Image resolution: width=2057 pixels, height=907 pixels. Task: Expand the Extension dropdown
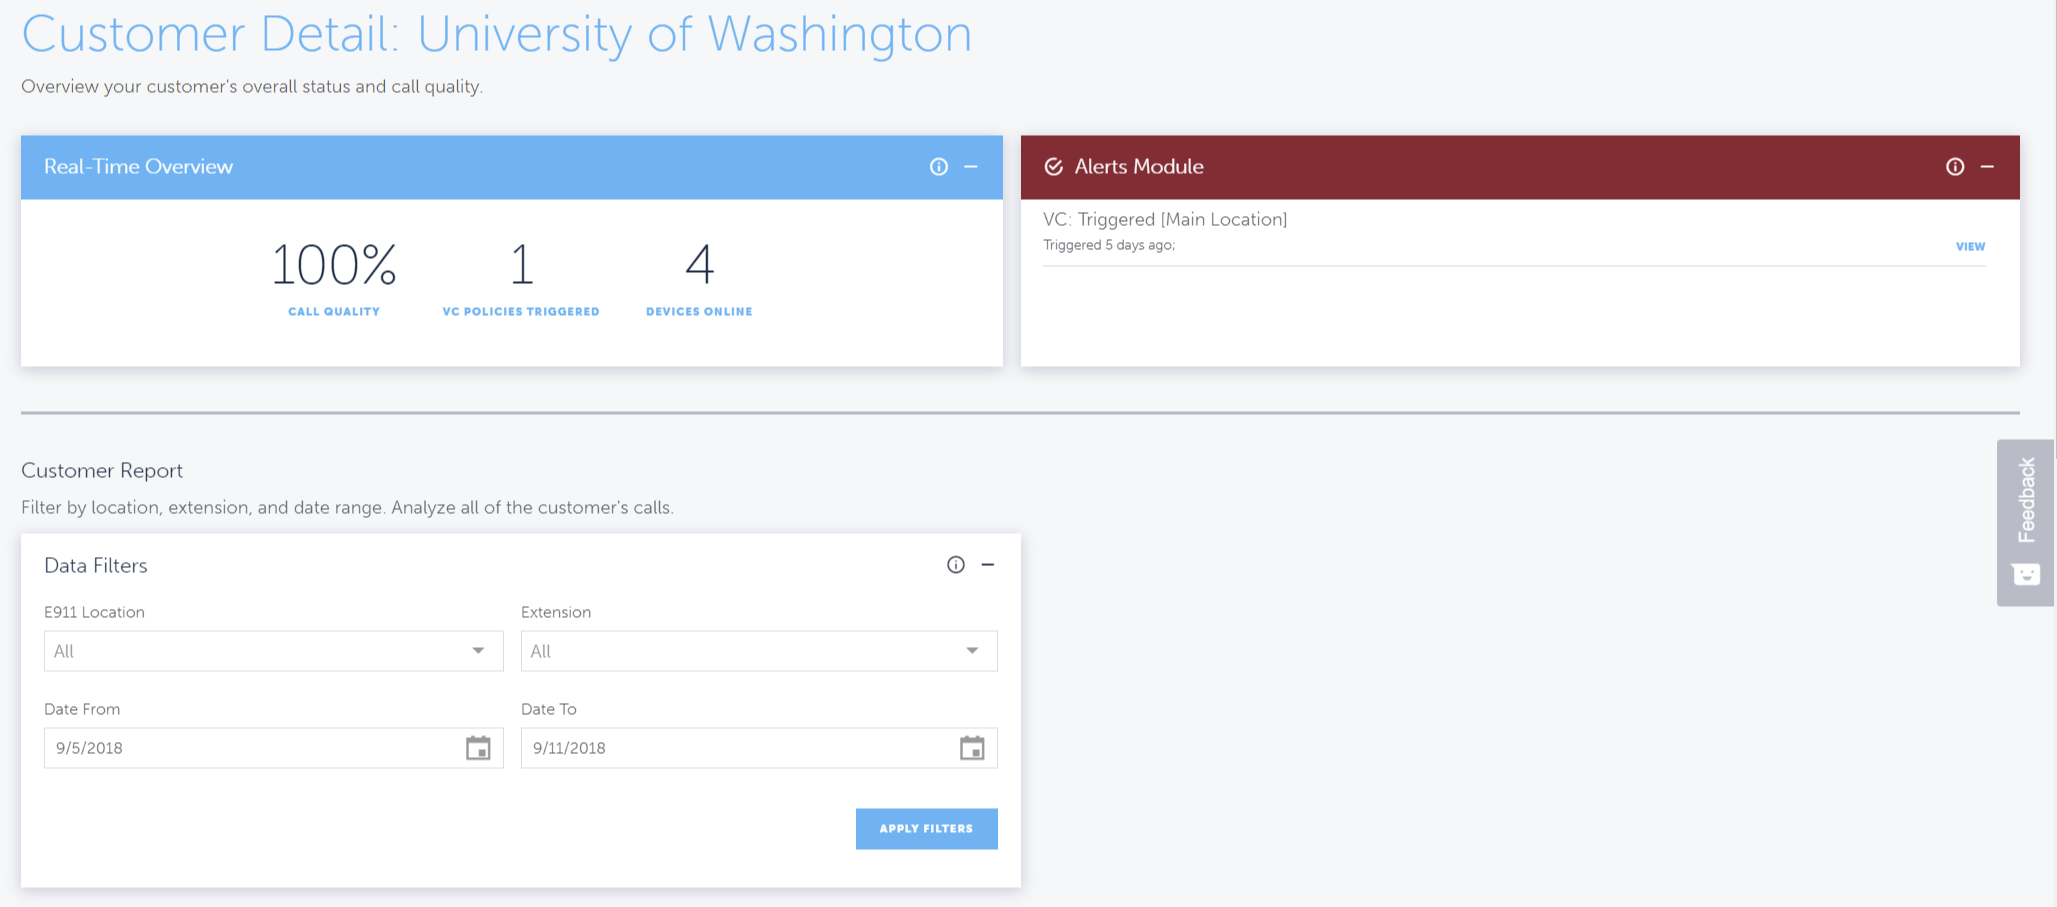(x=759, y=651)
